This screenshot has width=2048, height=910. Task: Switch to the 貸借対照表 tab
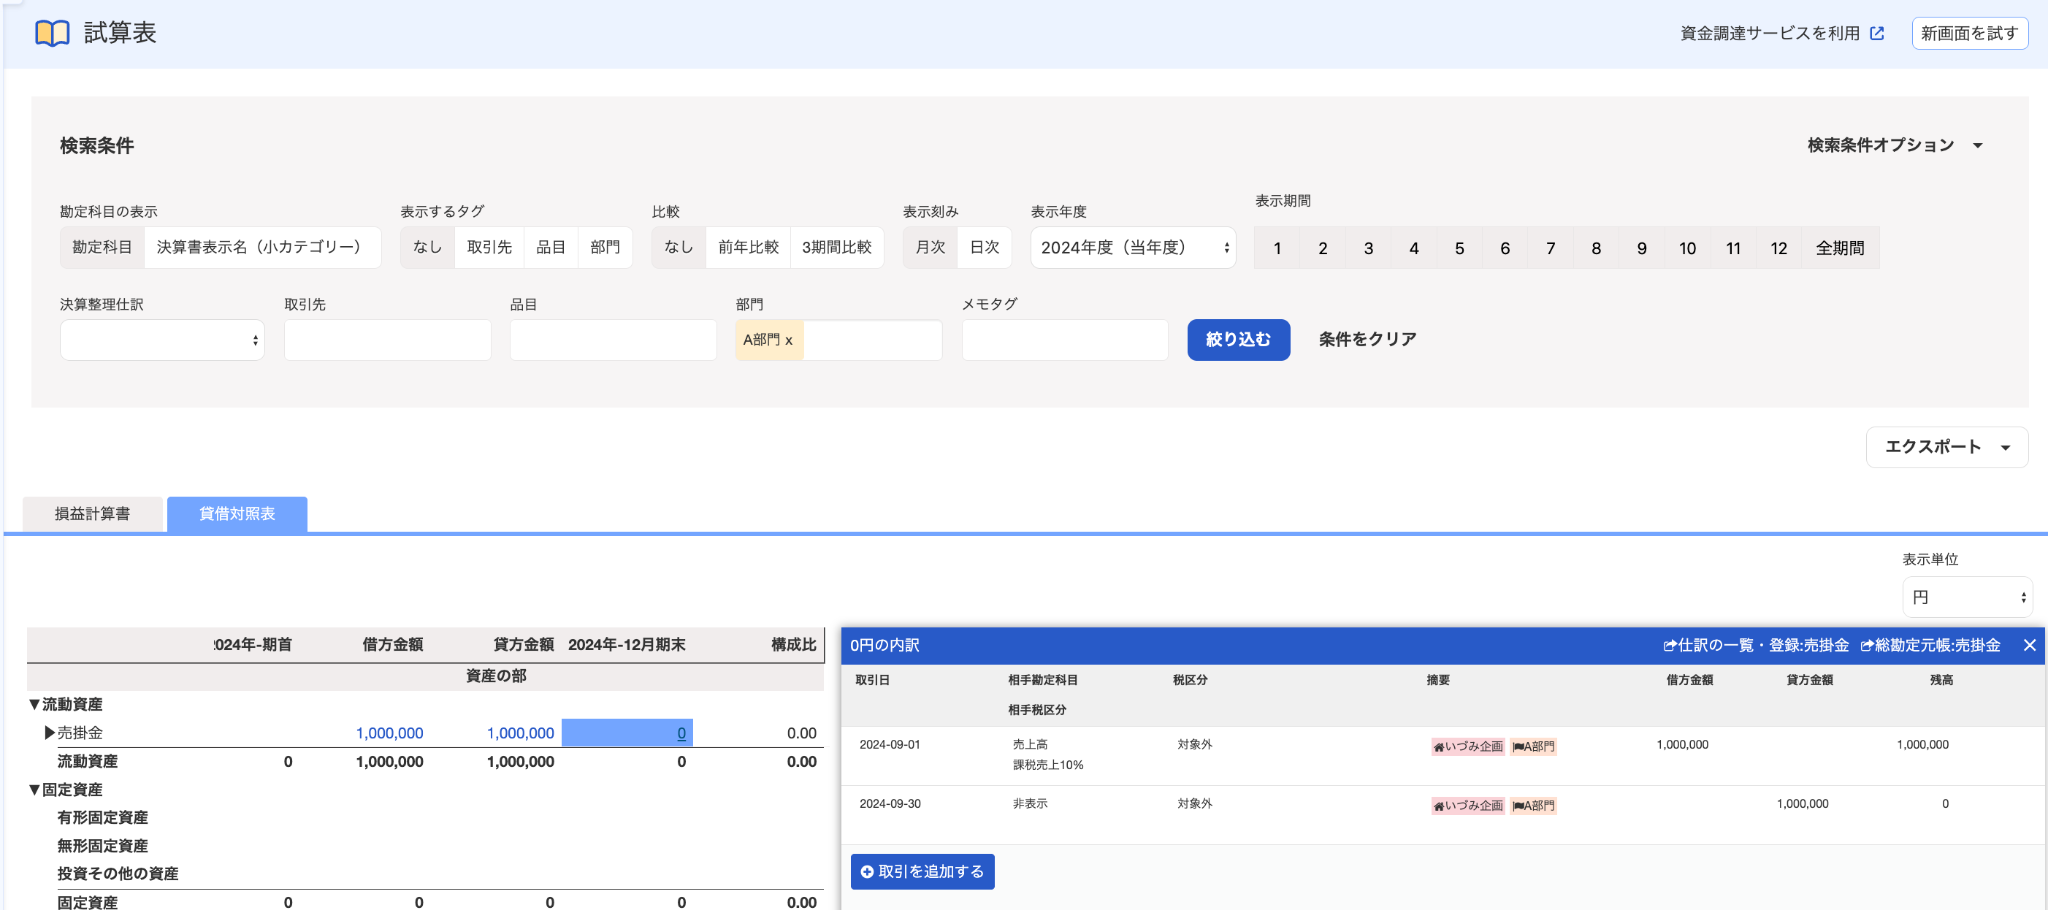pyautogui.click(x=237, y=514)
